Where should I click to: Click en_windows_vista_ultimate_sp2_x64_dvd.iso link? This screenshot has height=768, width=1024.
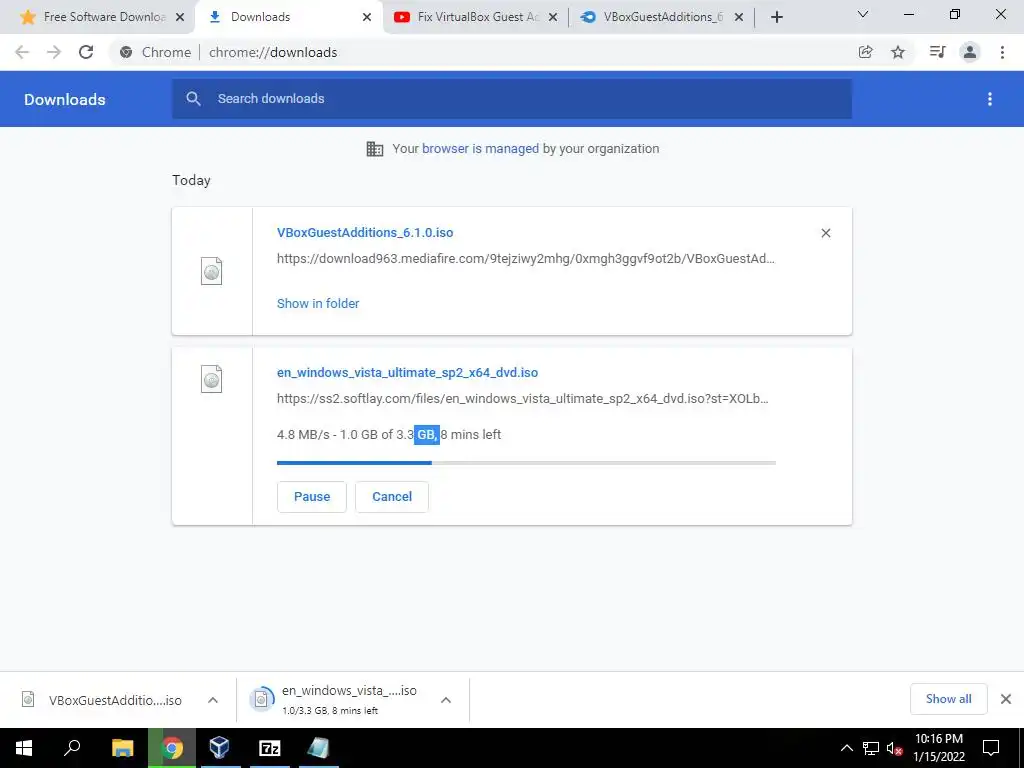tap(408, 373)
